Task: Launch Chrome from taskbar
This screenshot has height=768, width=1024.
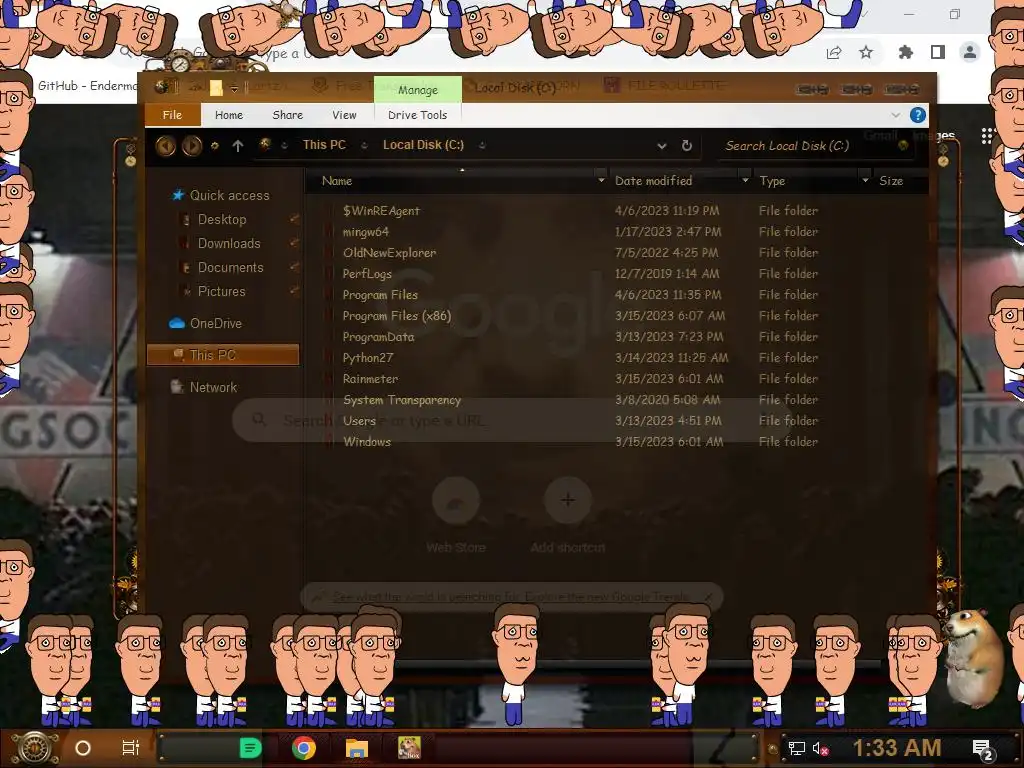Action: pyautogui.click(x=304, y=748)
